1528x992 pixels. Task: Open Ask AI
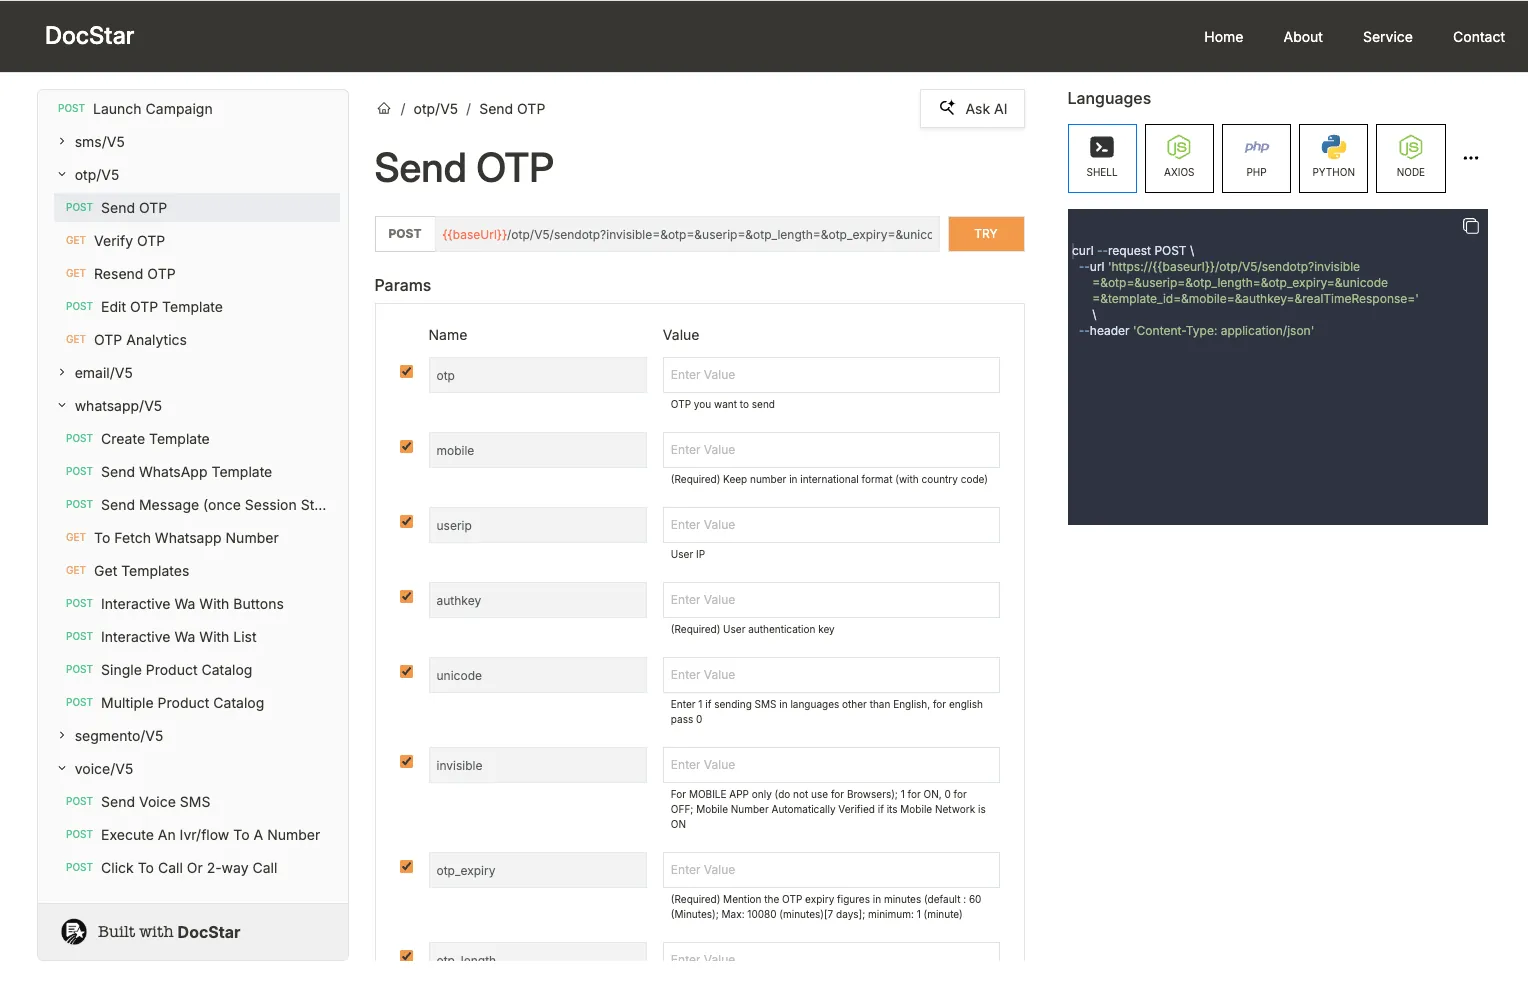971,108
